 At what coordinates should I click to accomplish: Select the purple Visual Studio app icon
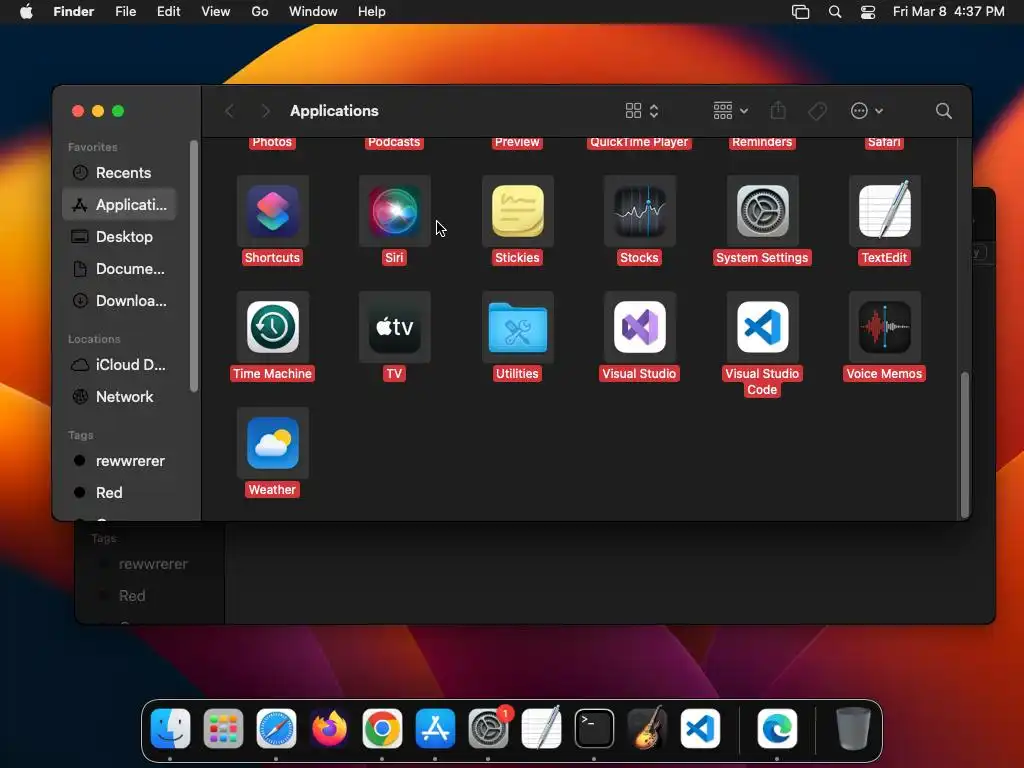(639, 327)
